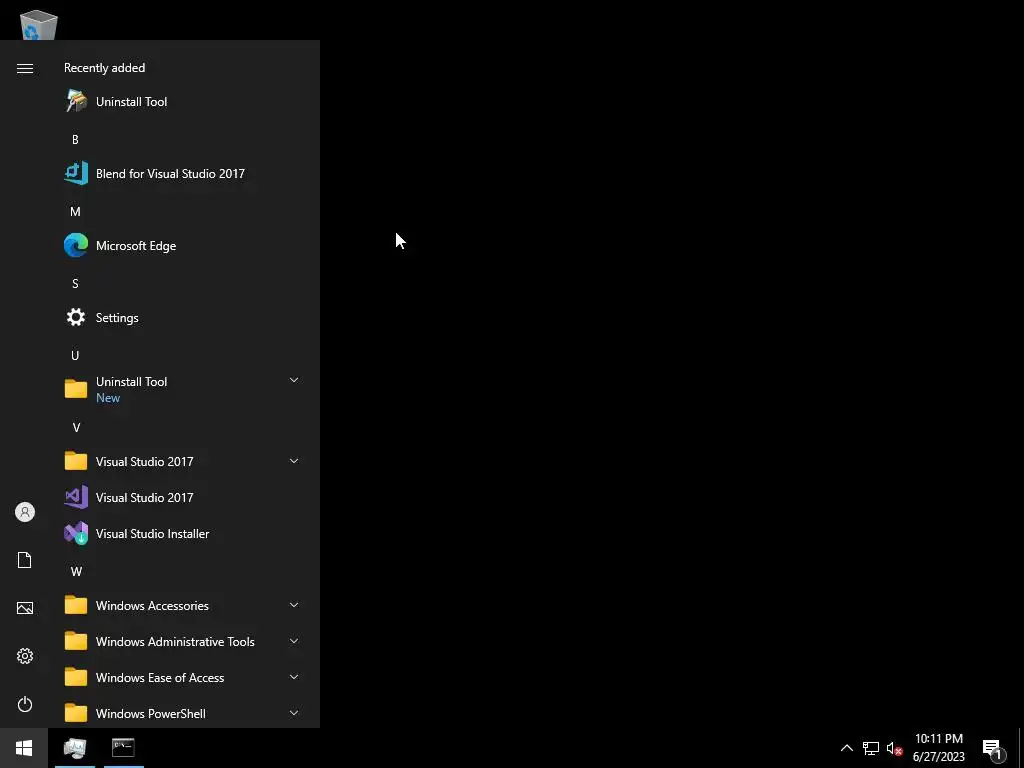Click the muted volume icon in tray
The width and height of the screenshot is (1024, 768).
coord(894,748)
